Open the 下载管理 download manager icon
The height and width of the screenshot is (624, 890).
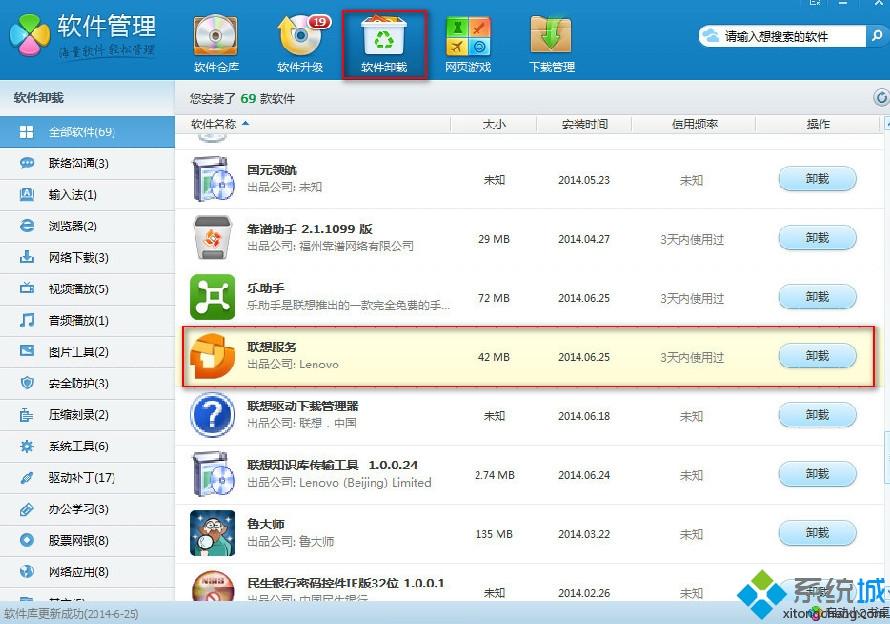pyautogui.click(x=552, y=44)
